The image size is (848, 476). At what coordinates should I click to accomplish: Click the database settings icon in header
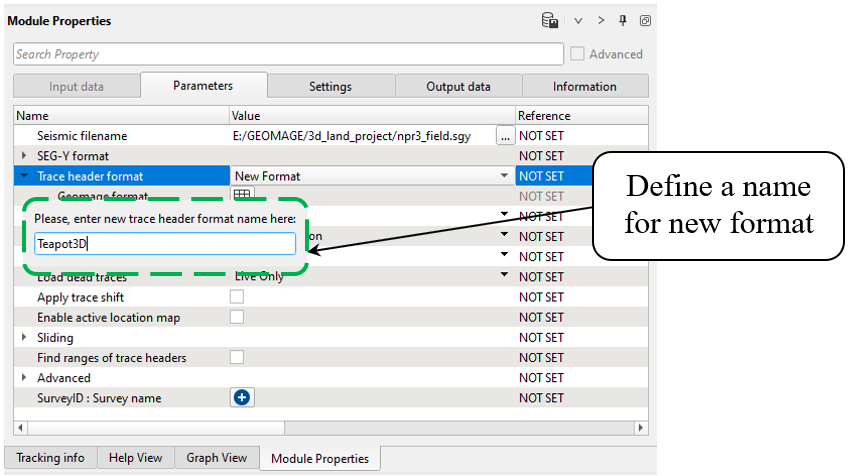coord(549,21)
